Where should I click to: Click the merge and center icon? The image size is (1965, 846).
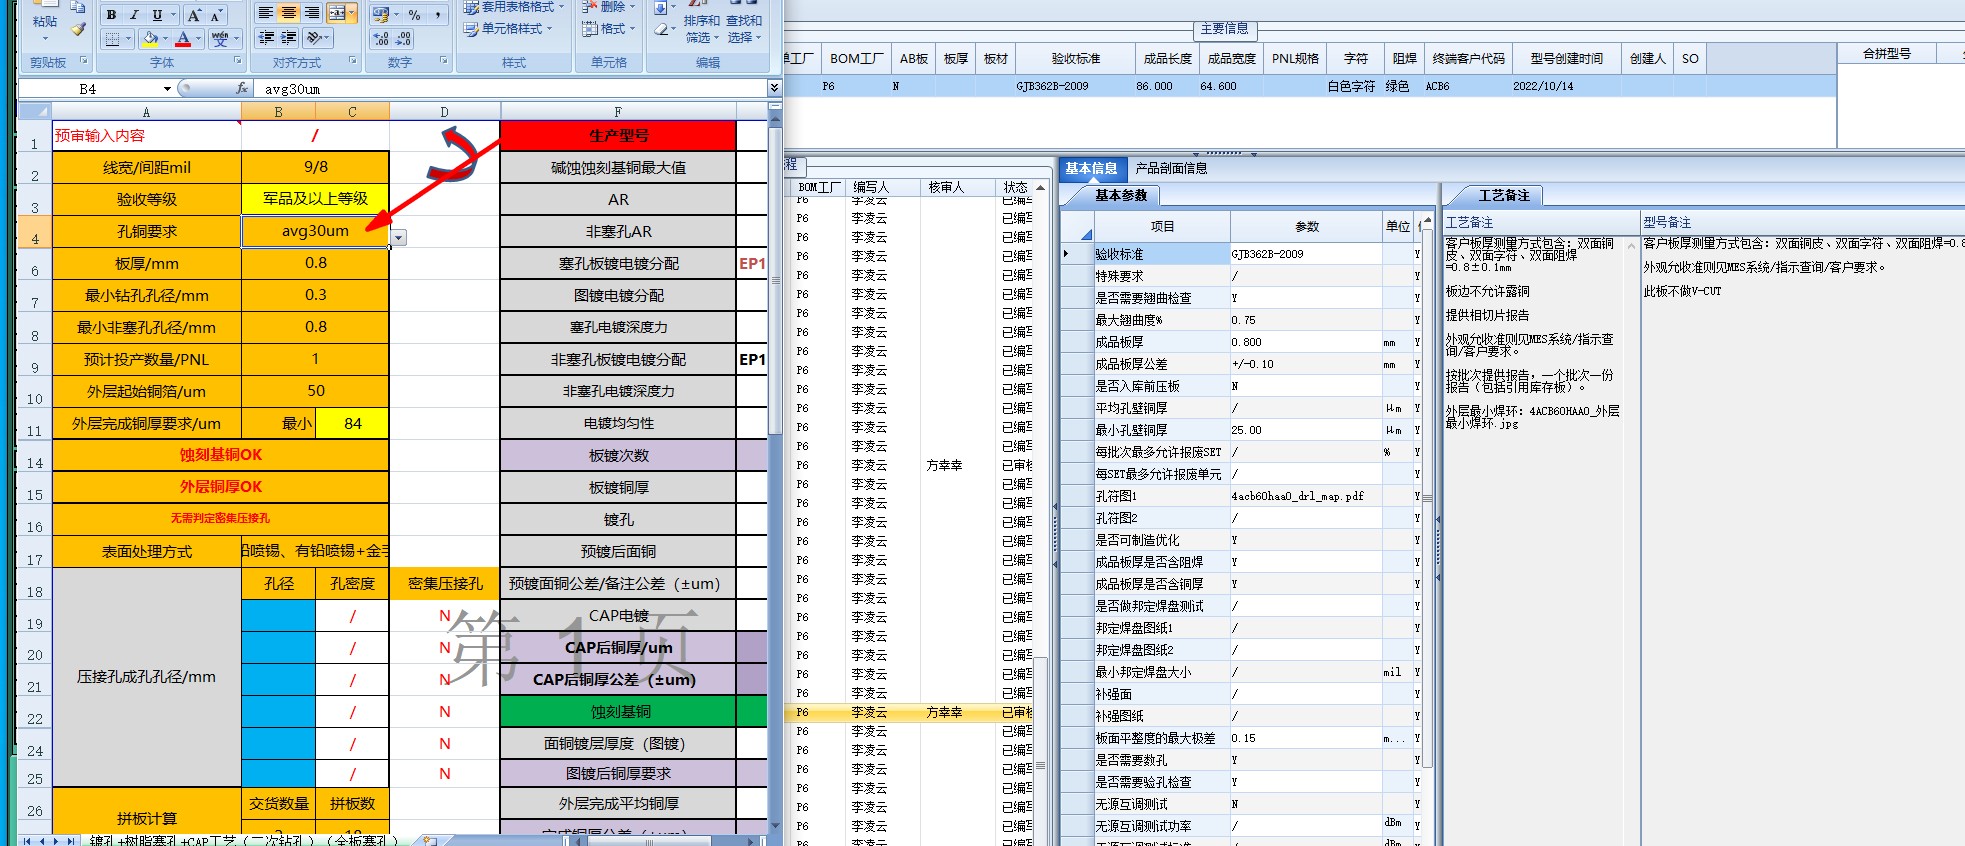tap(337, 13)
